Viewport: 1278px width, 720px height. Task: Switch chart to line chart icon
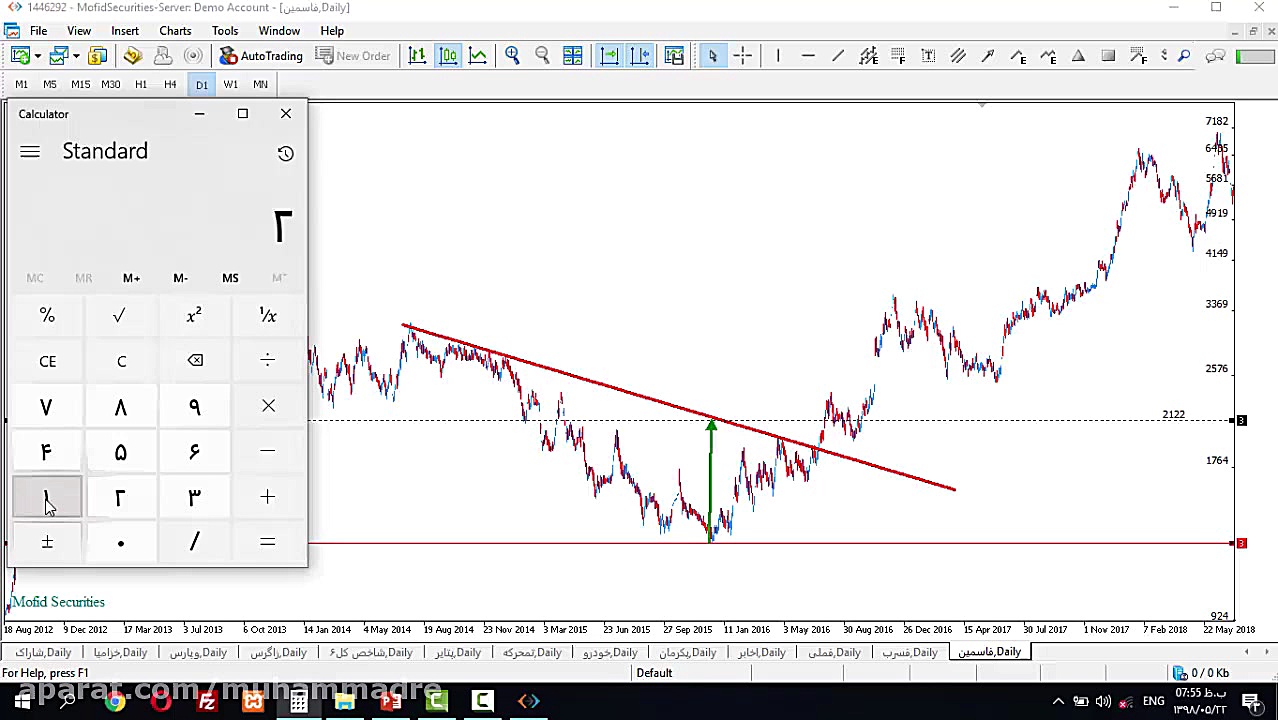coord(478,56)
